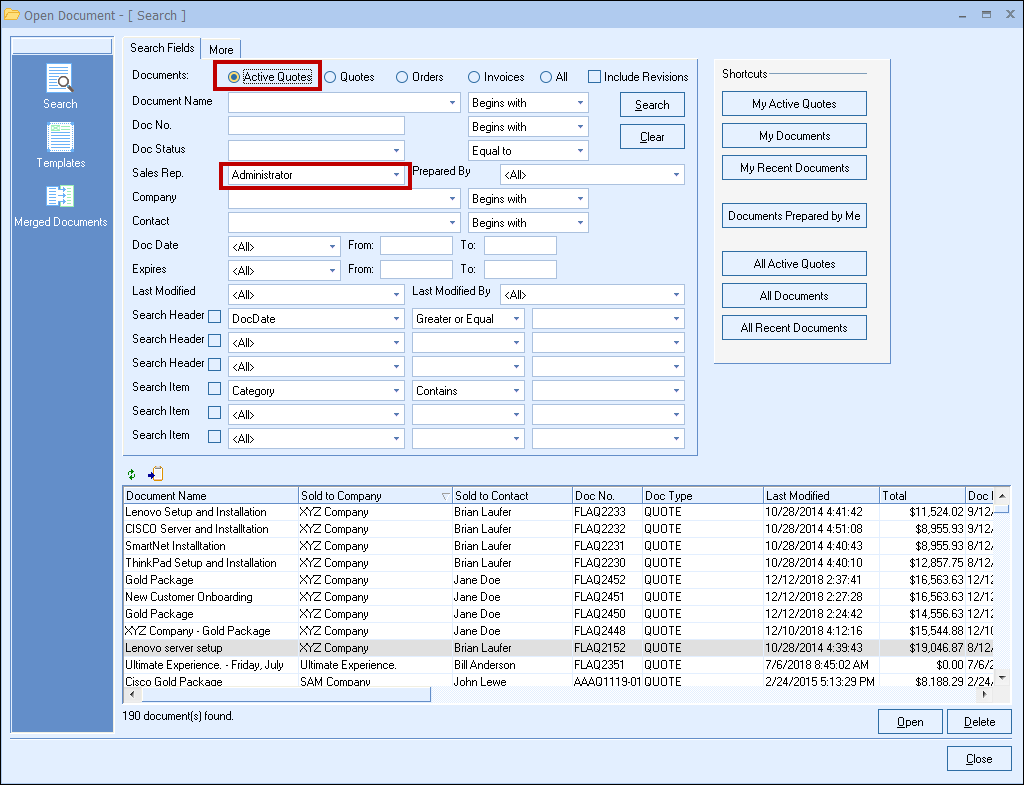The image size is (1024, 785).
Task: Enable the Include Revisions checkbox
Action: pos(594,77)
